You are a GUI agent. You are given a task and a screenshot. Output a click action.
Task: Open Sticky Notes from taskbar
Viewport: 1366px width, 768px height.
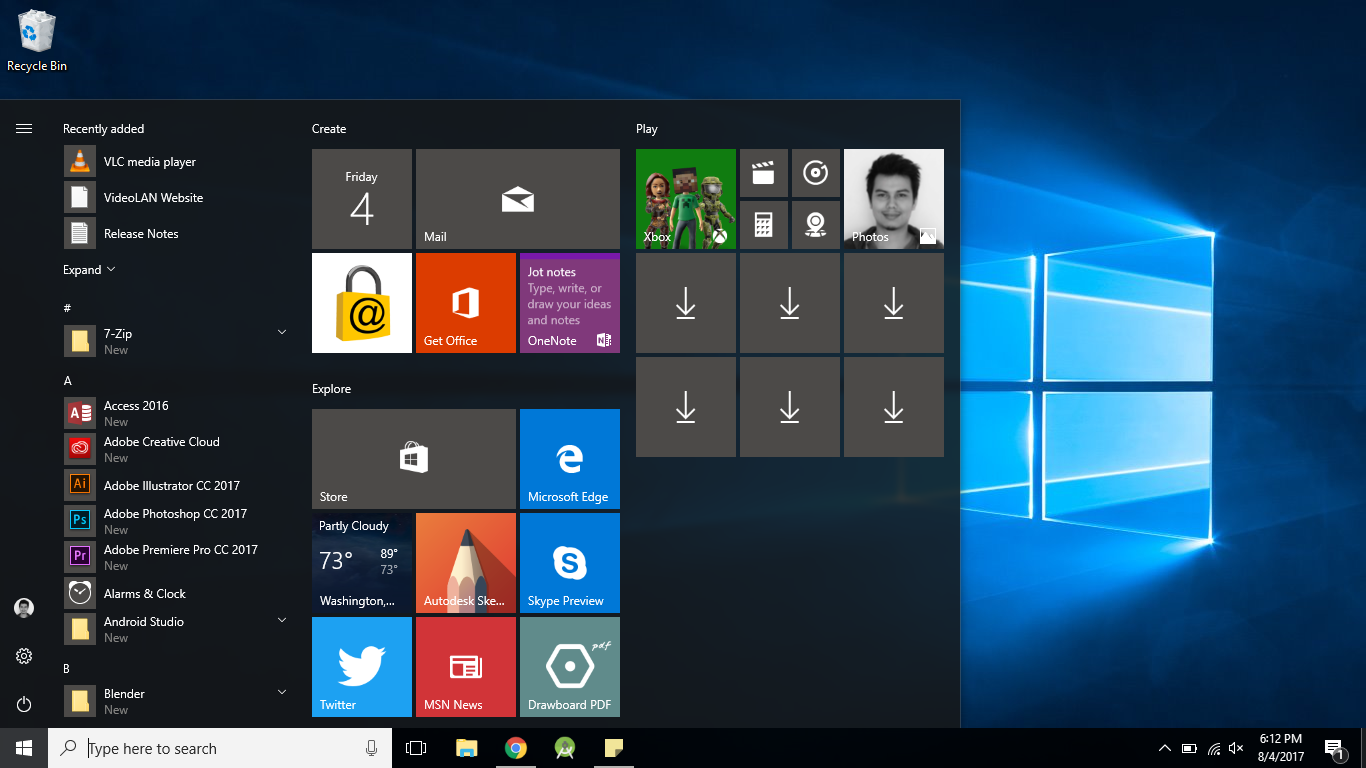coord(614,748)
